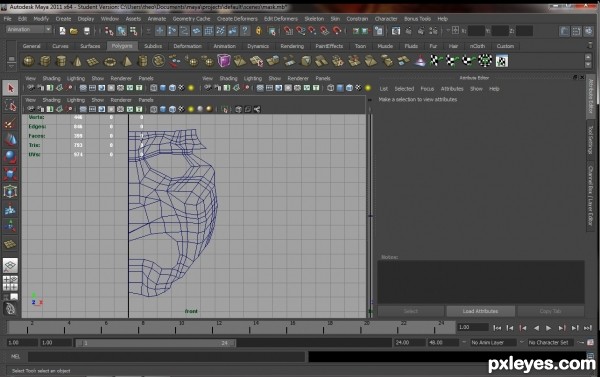Play the animation forwards
600x377 pixels.
pos(548,328)
